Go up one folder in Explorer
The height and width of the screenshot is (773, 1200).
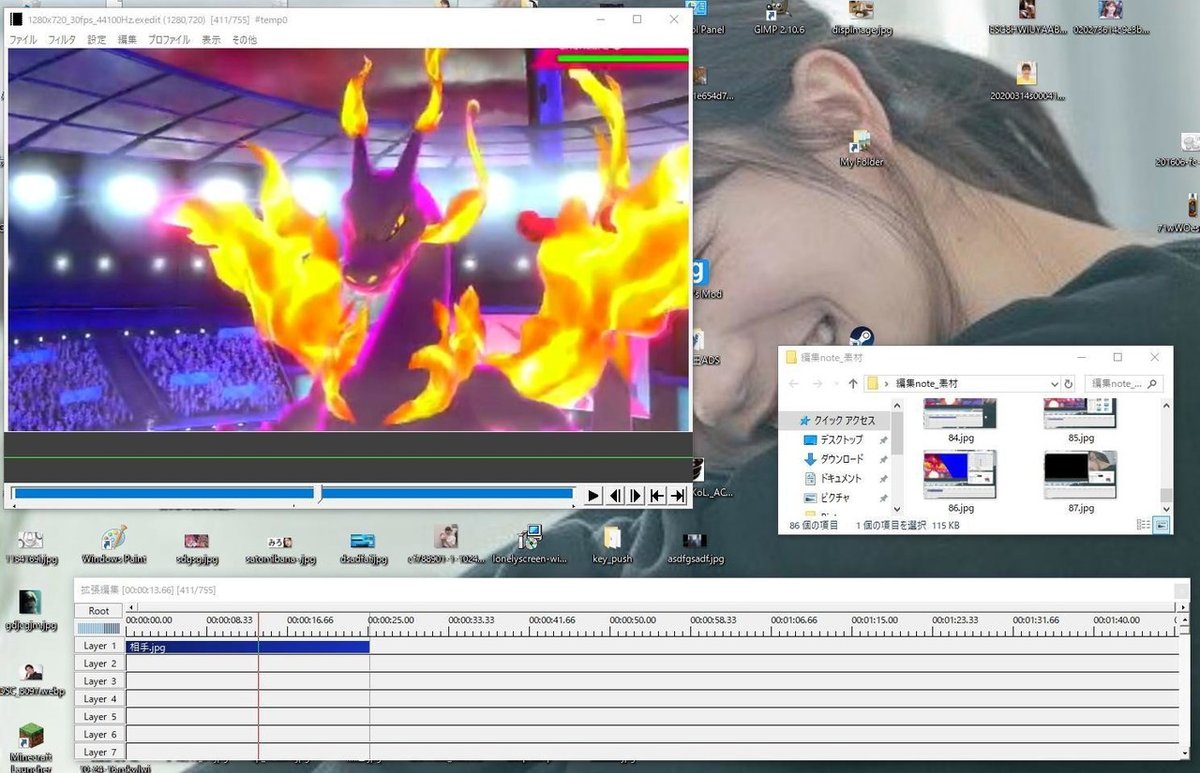point(853,383)
